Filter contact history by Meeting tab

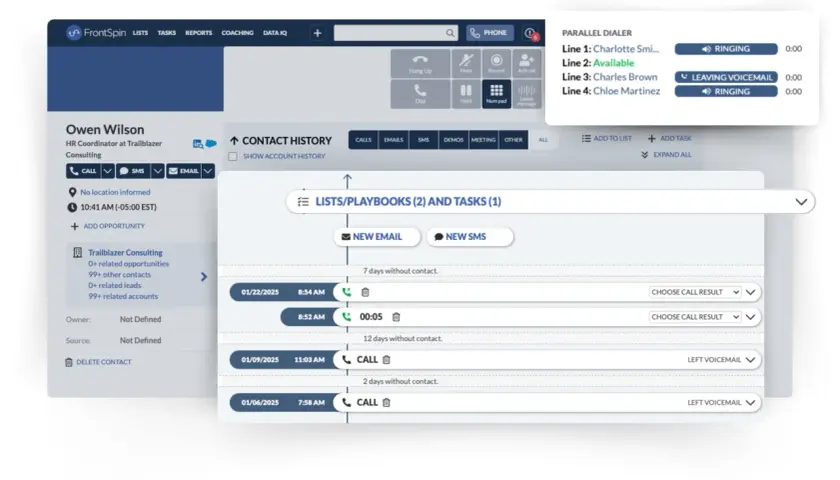tap(483, 140)
